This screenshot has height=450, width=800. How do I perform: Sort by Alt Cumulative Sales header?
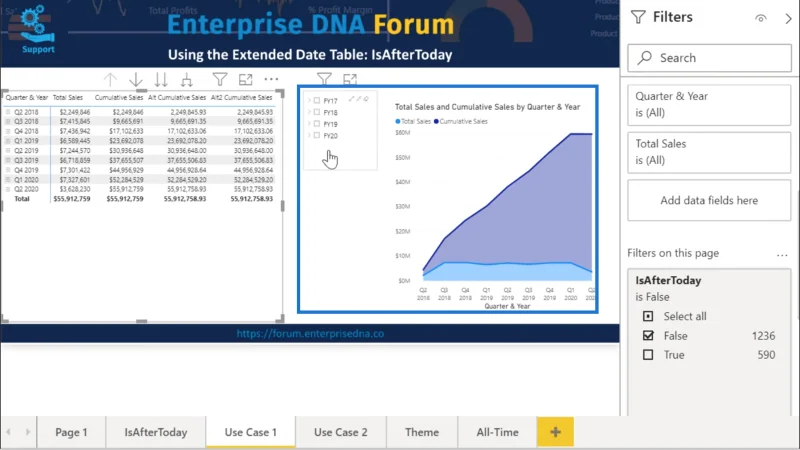pyautogui.click(x=177, y=97)
